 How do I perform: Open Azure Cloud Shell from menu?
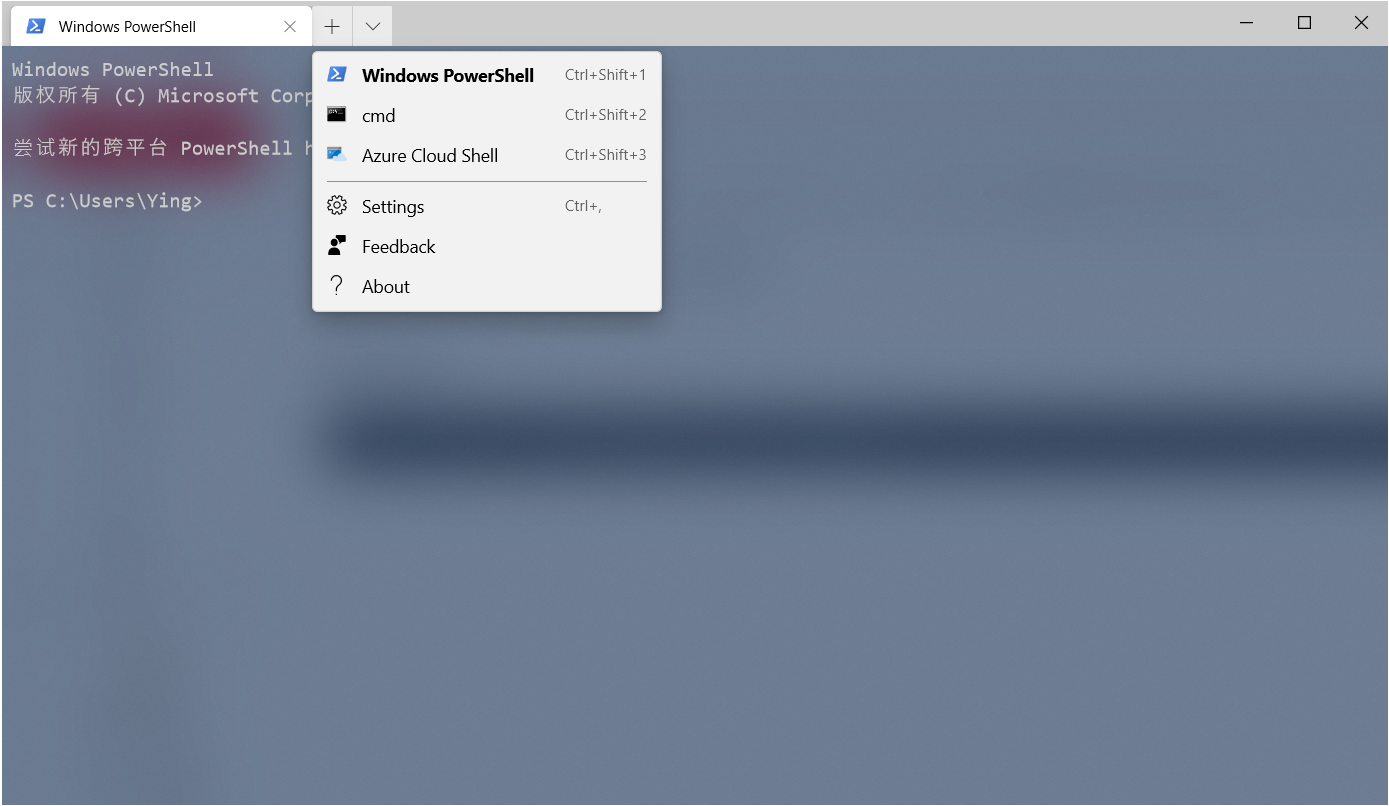(x=487, y=155)
